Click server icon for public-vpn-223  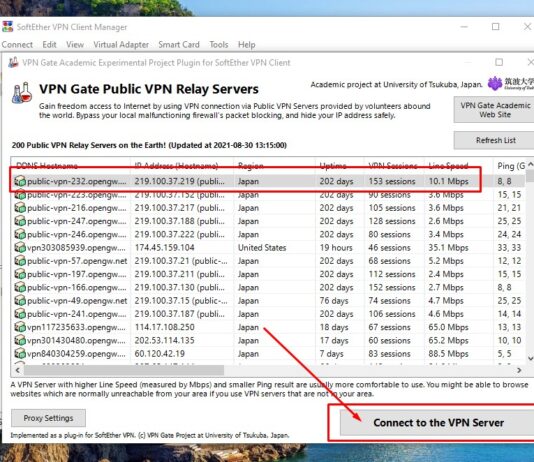point(20,195)
